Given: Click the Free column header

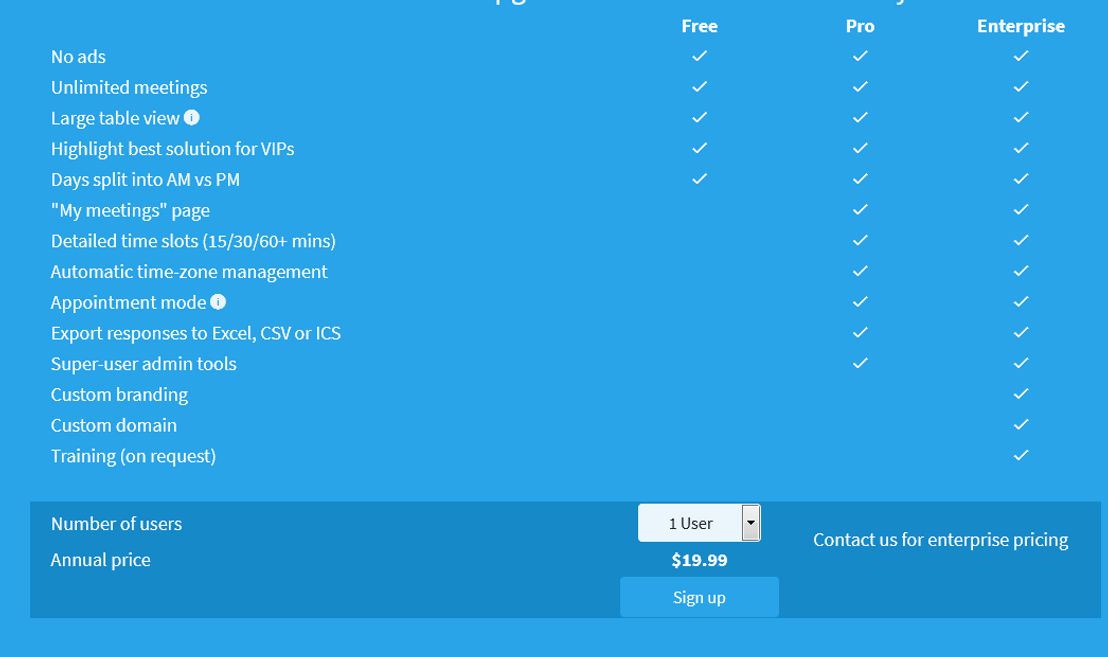Looking at the screenshot, I should click(x=699, y=26).
